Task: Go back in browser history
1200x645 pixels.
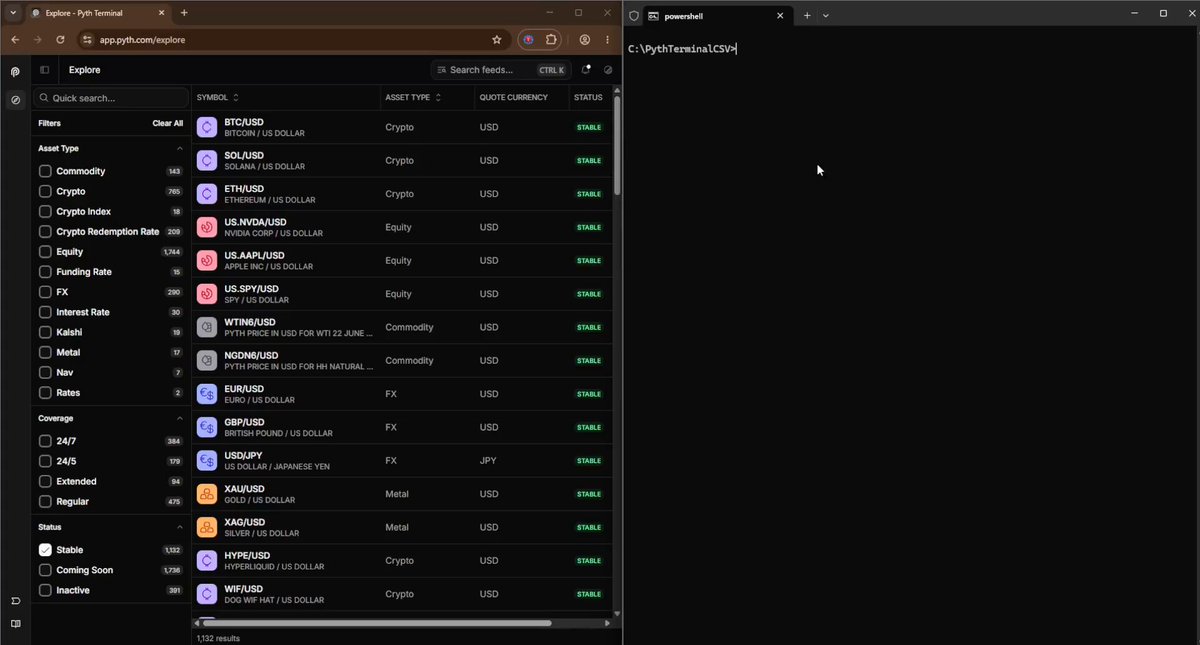Action: click(14, 40)
